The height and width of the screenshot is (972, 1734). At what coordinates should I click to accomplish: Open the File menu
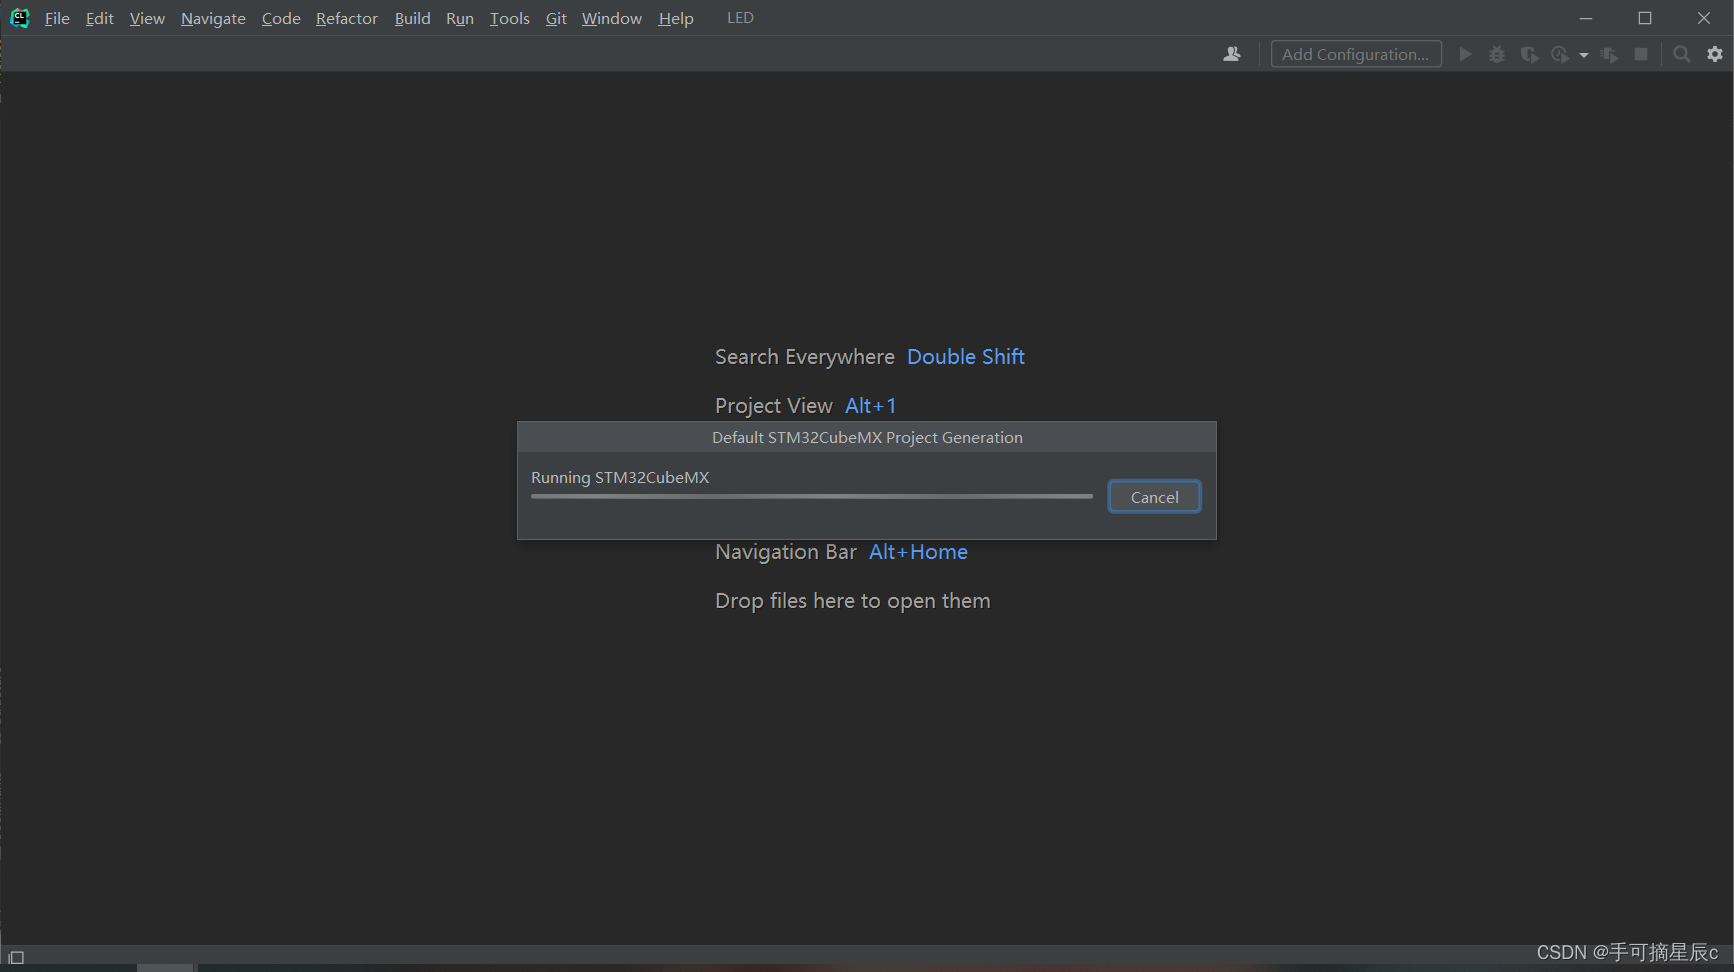[57, 18]
